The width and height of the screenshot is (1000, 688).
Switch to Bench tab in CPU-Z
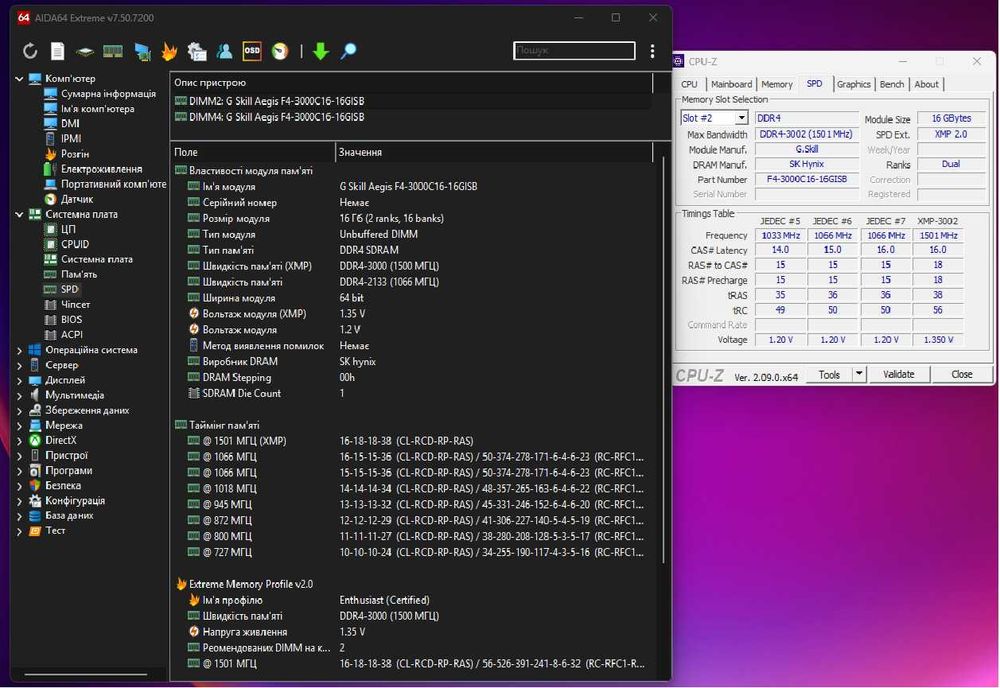click(x=892, y=84)
